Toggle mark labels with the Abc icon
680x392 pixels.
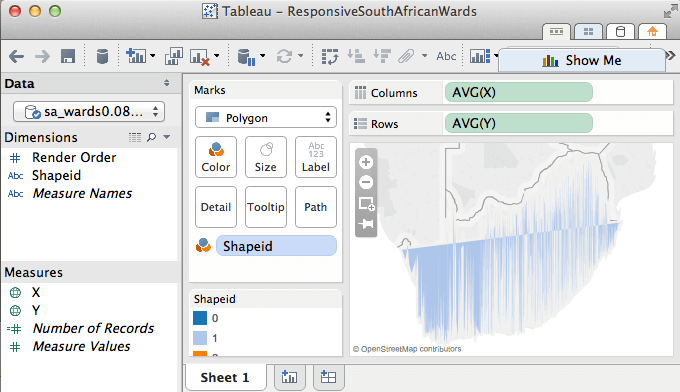pos(446,56)
